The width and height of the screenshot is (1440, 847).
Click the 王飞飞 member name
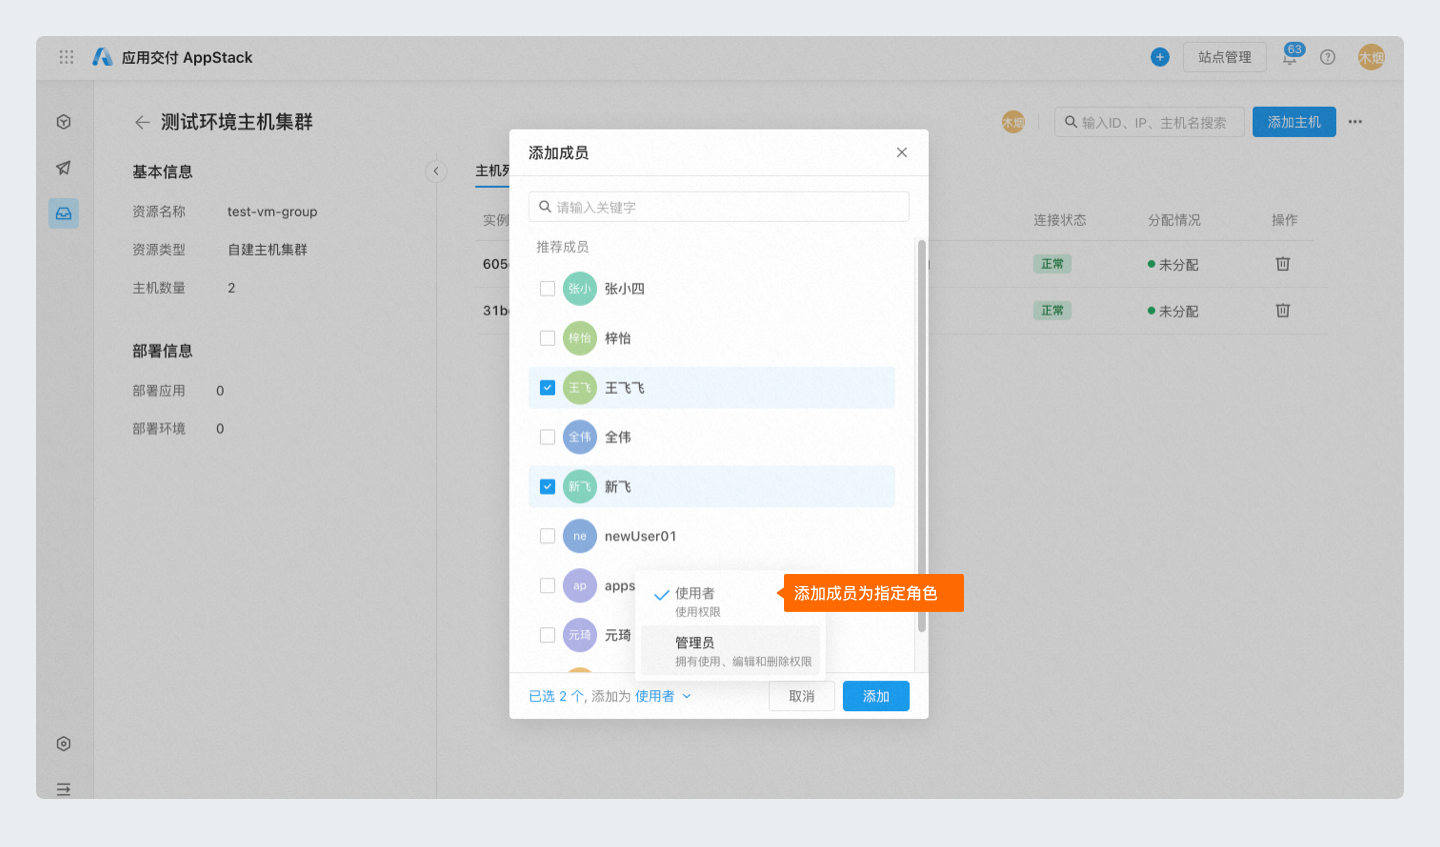pyautogui.click(x=625, y=388)
